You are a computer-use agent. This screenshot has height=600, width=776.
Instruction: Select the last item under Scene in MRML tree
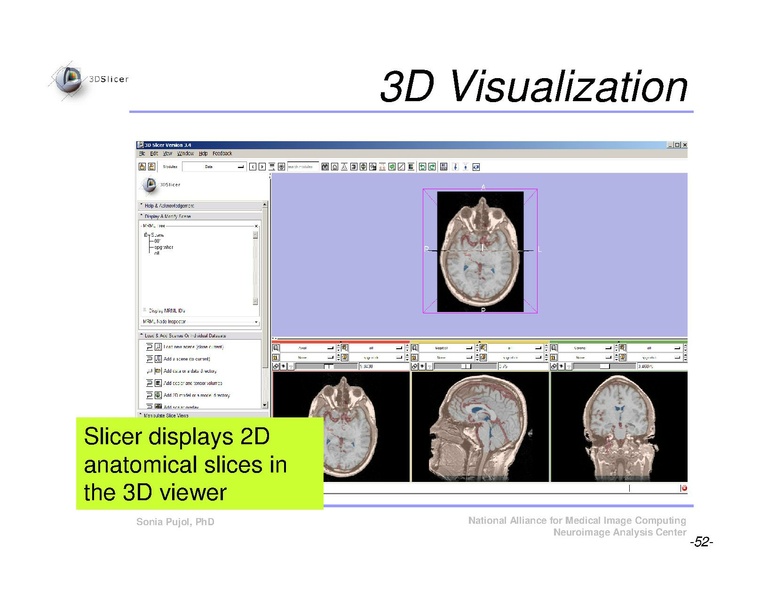[157, 253]
